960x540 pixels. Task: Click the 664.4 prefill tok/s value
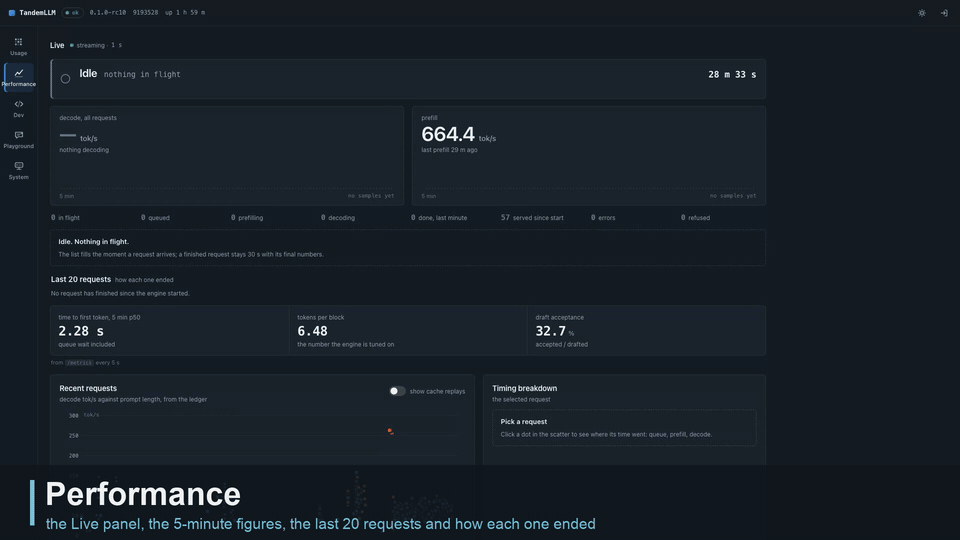click(x=448, y=134)
